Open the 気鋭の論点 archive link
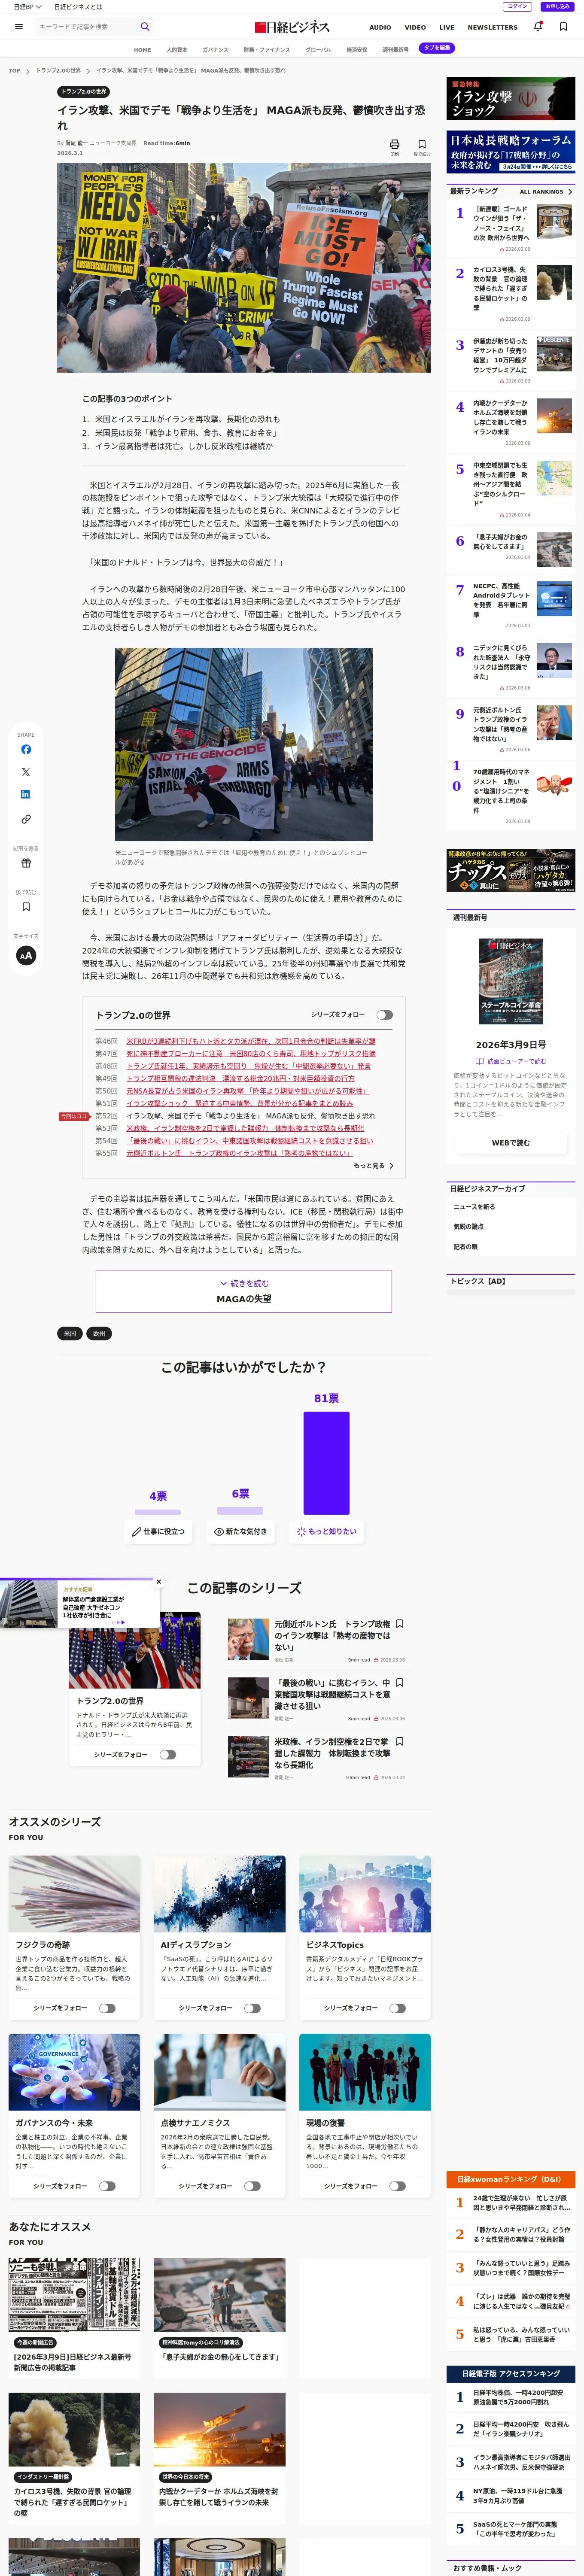The width and height of the screenshot is (584, 2576). point(468,1227)
